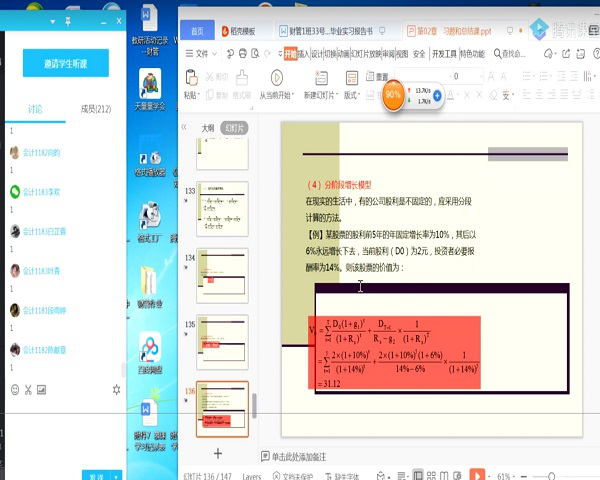Expand the New Slide (新建幻灯片) dropdown
Viewport: 600px width, 480px height.
(337, 95)
